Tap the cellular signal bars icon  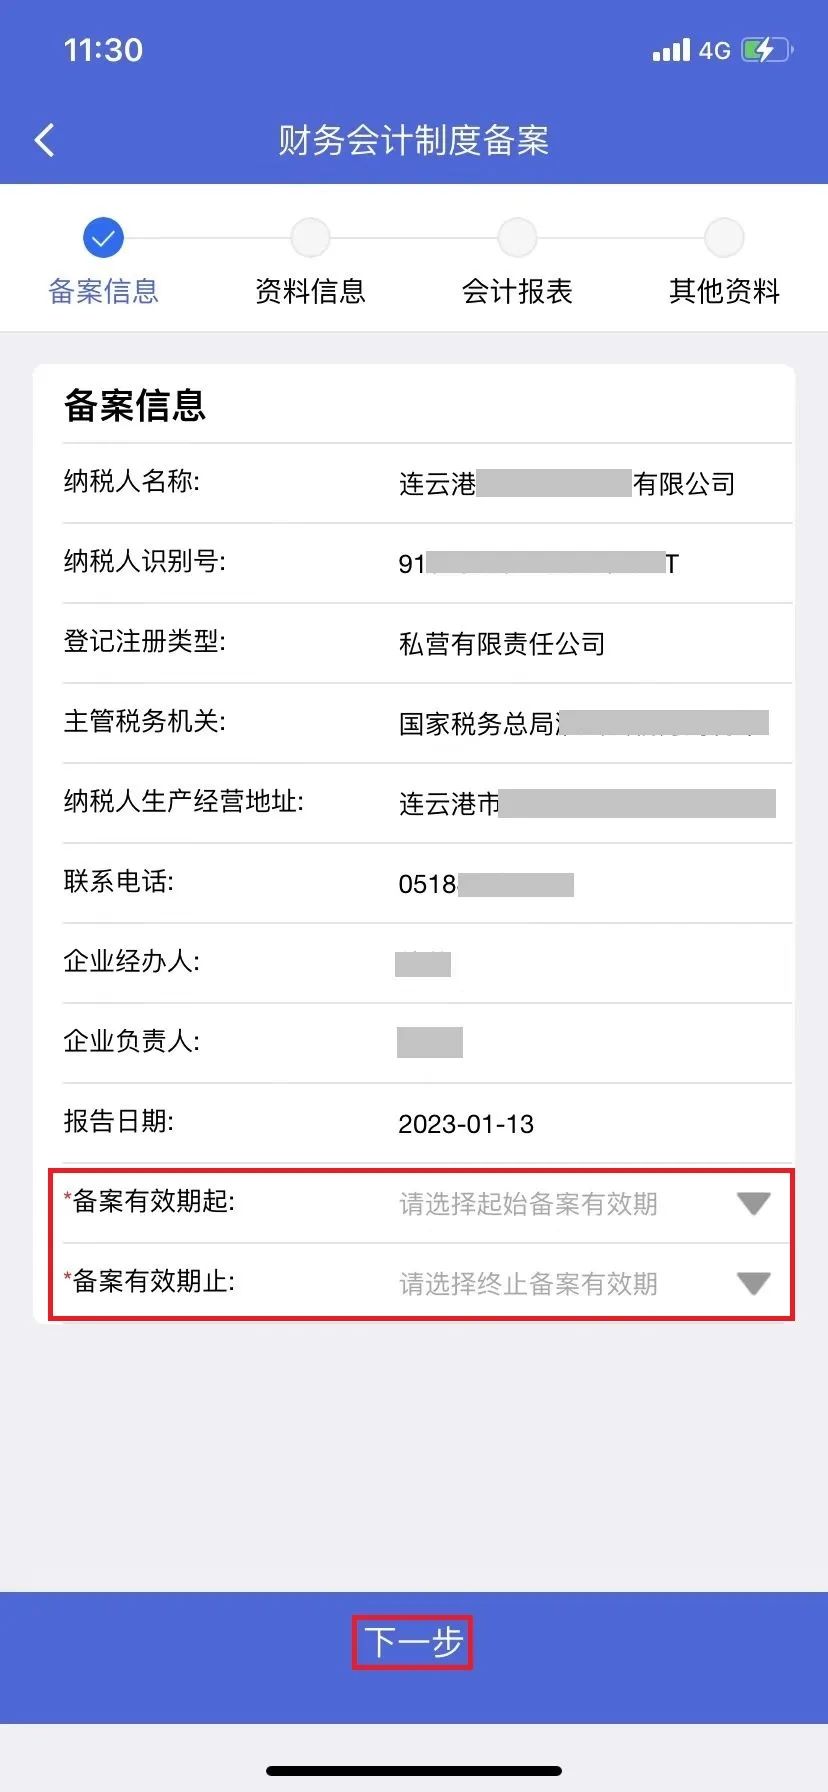[x=671, y=50]
